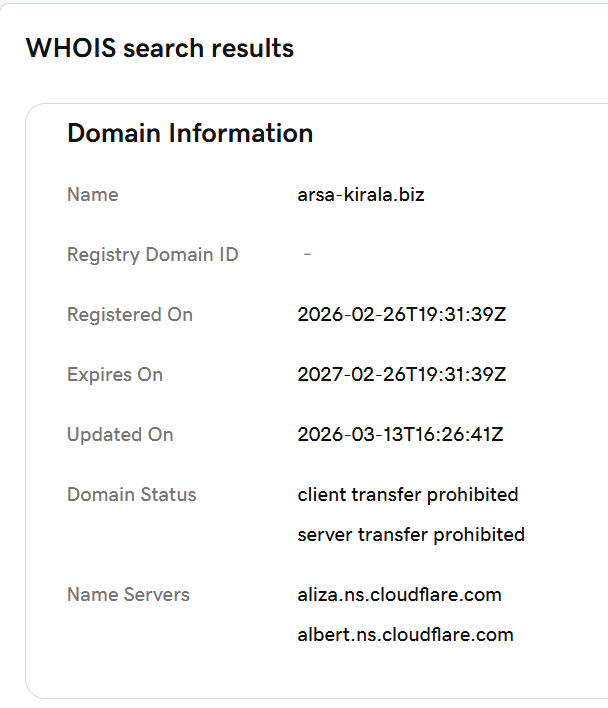Click the client transfer prohibited status
The width and height of the screenshot is (608, 708).
point(407,495)
